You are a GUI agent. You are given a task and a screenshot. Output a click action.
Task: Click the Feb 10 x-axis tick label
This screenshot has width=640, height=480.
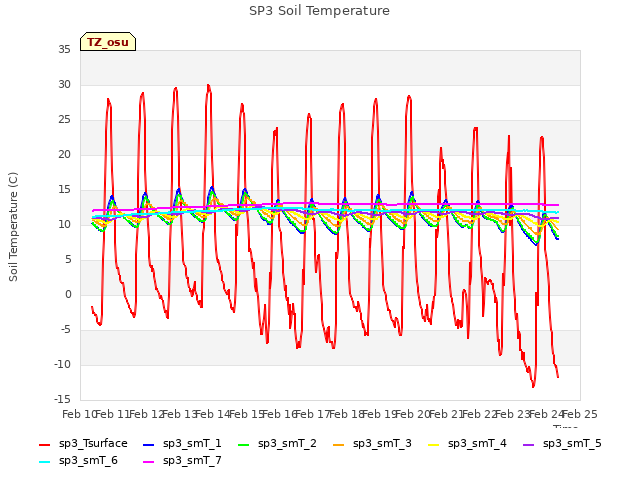79,415
